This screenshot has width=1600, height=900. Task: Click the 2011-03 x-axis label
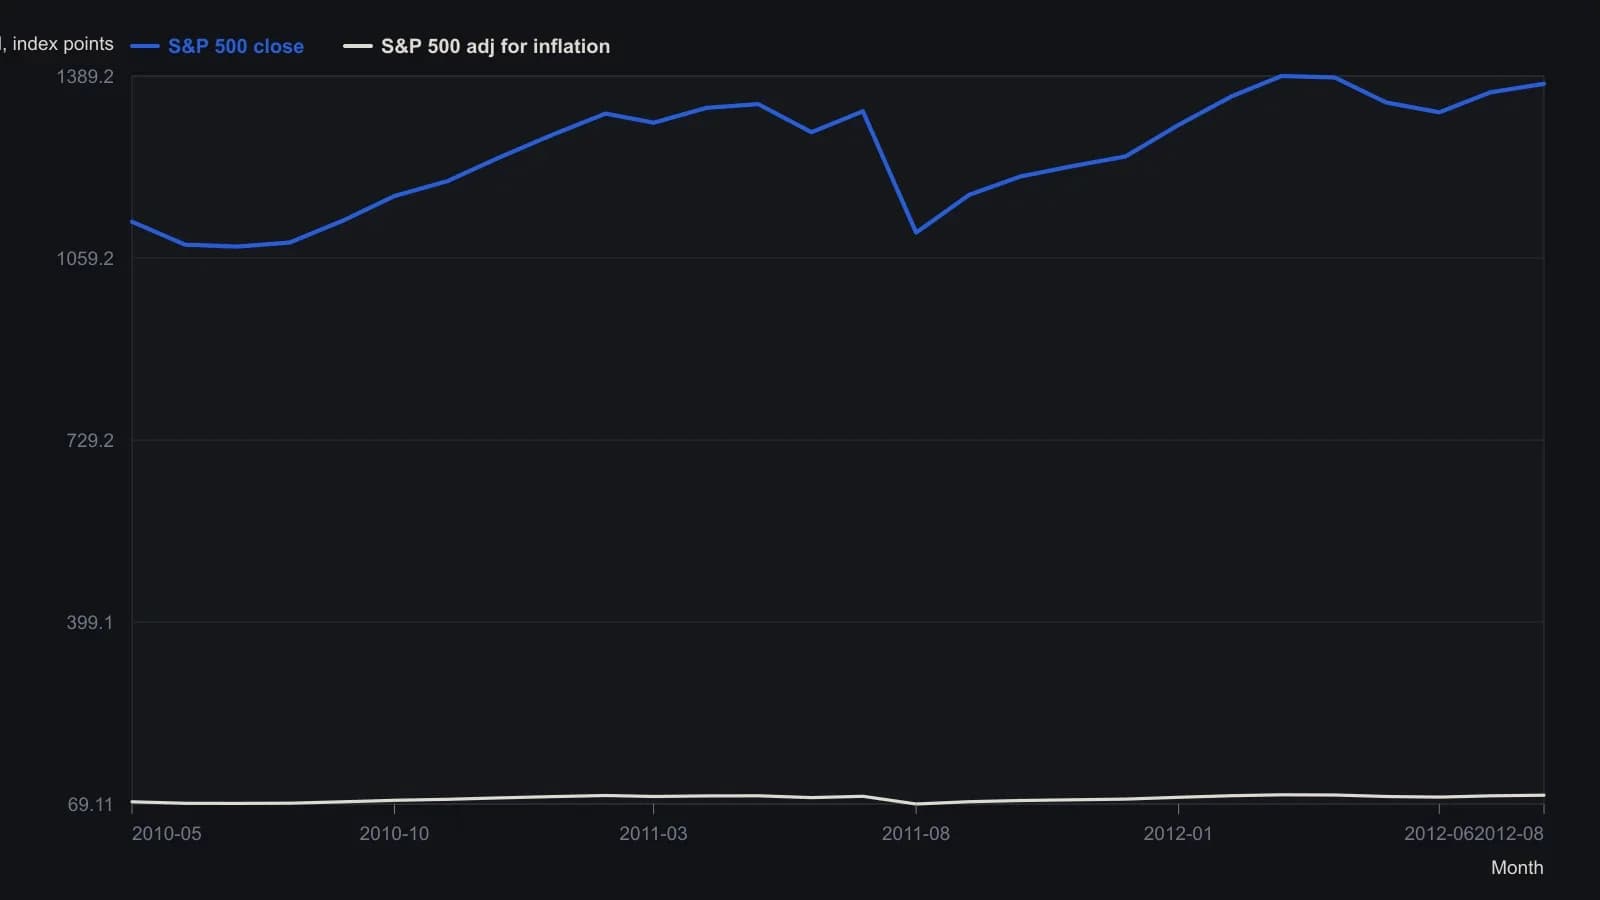(x=653, y=834)
